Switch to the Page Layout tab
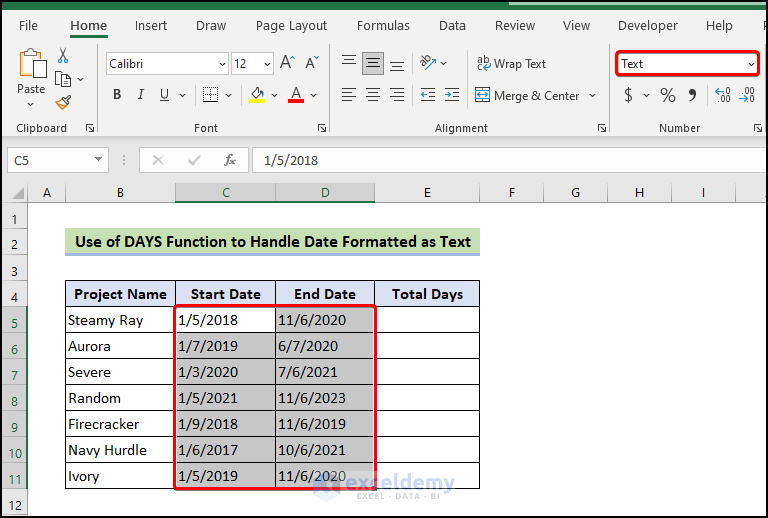The width and height of the screenshot is (768, 518). [x=291, y=26]
